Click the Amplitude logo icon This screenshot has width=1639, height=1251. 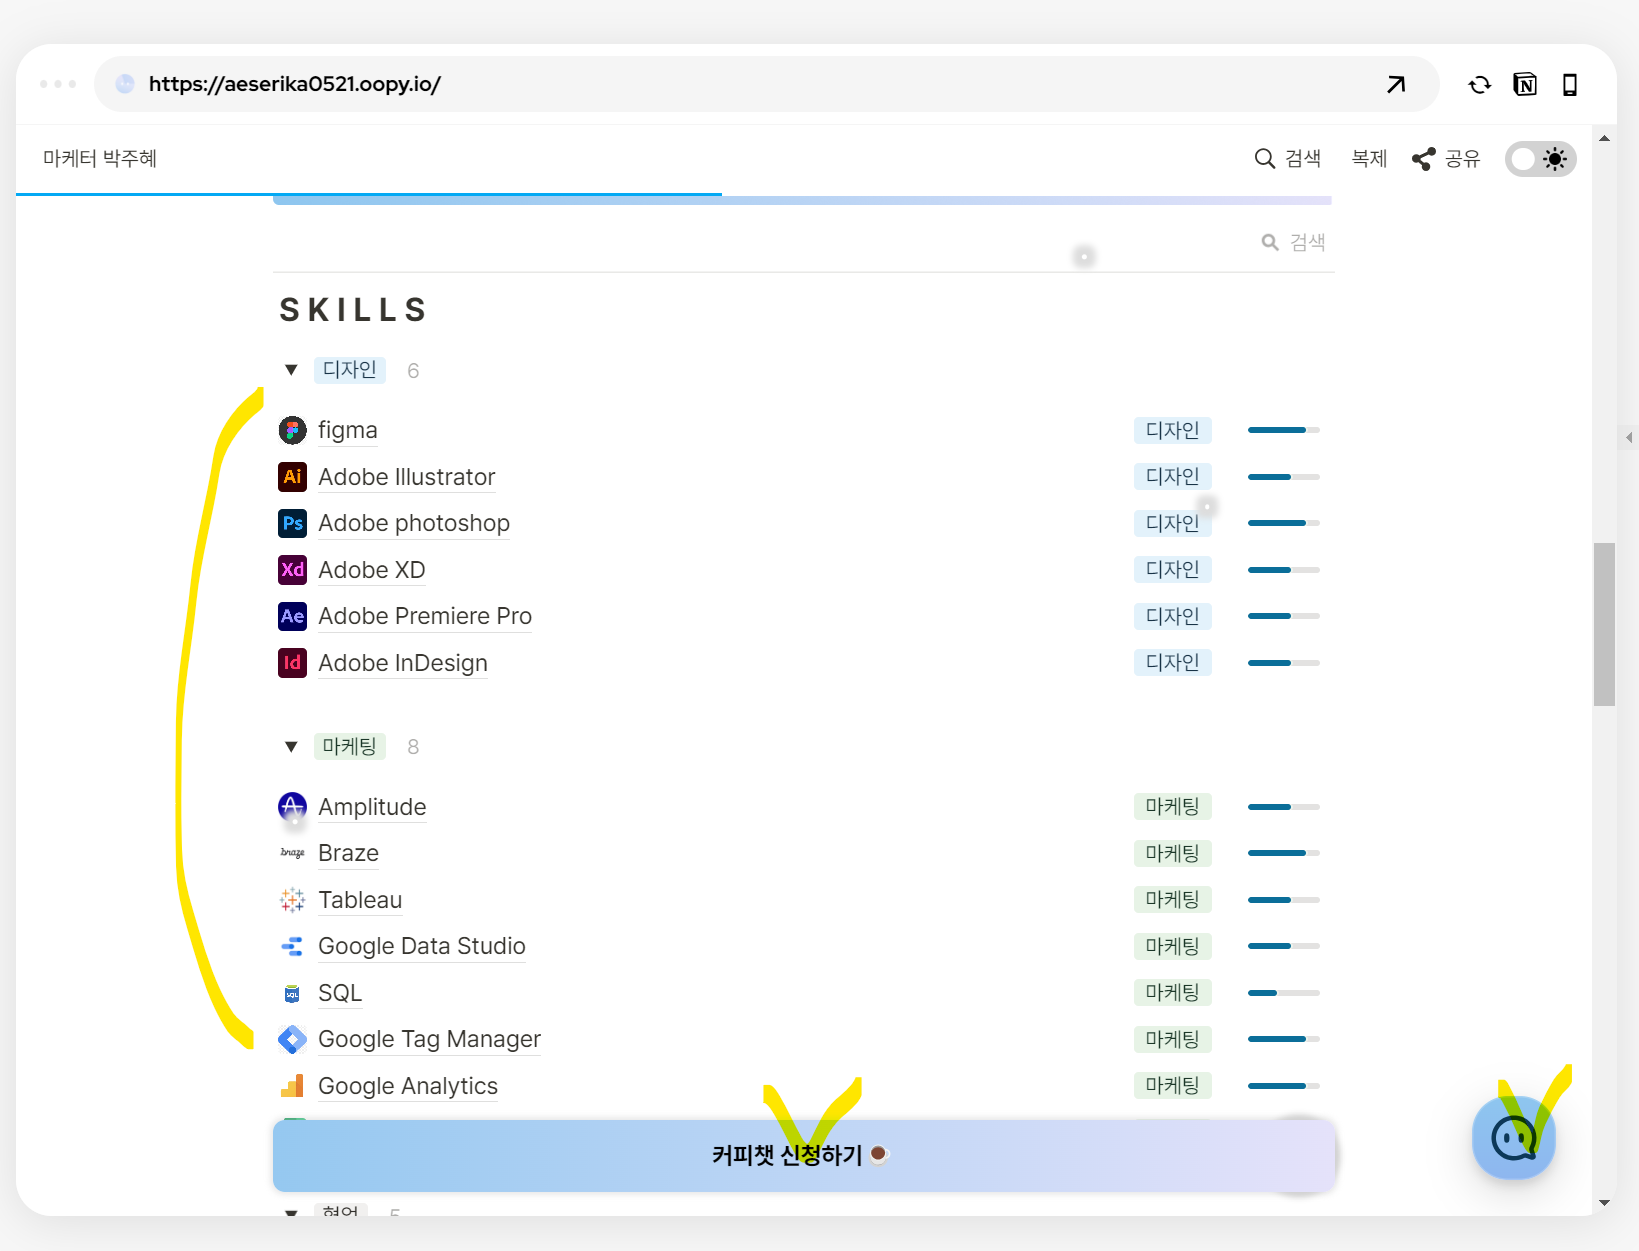[292, 807]
